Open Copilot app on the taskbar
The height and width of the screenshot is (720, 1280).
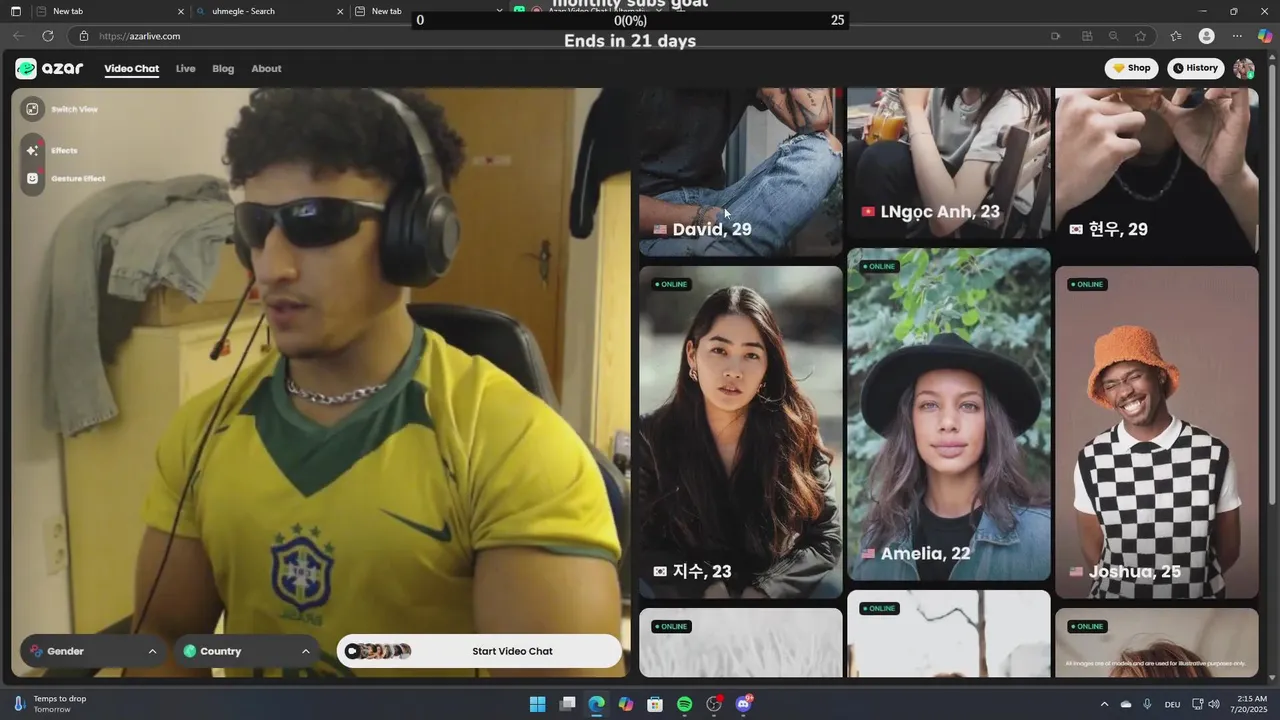626,704
